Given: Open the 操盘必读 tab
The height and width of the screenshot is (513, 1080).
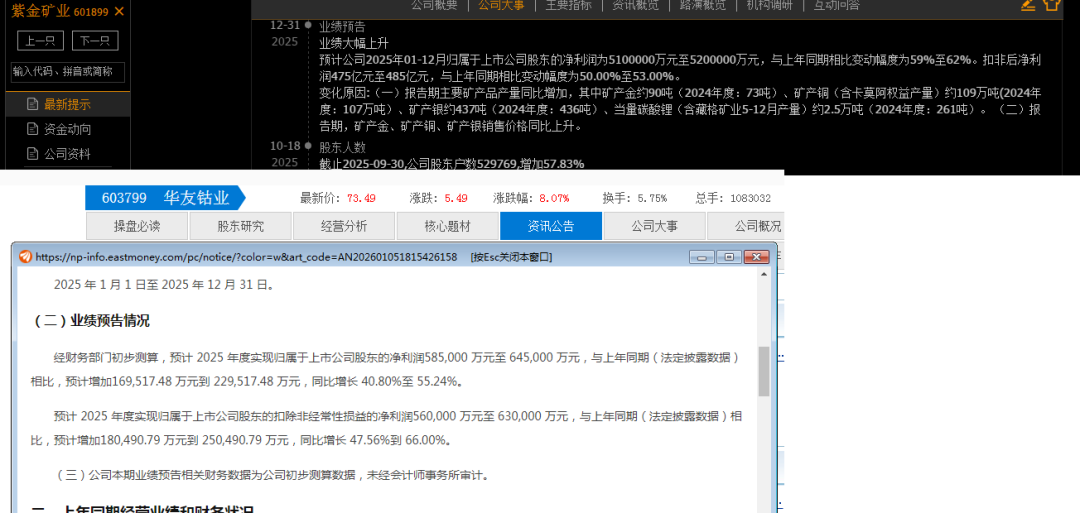Looking at the screenshot, I should click(137, 226).
